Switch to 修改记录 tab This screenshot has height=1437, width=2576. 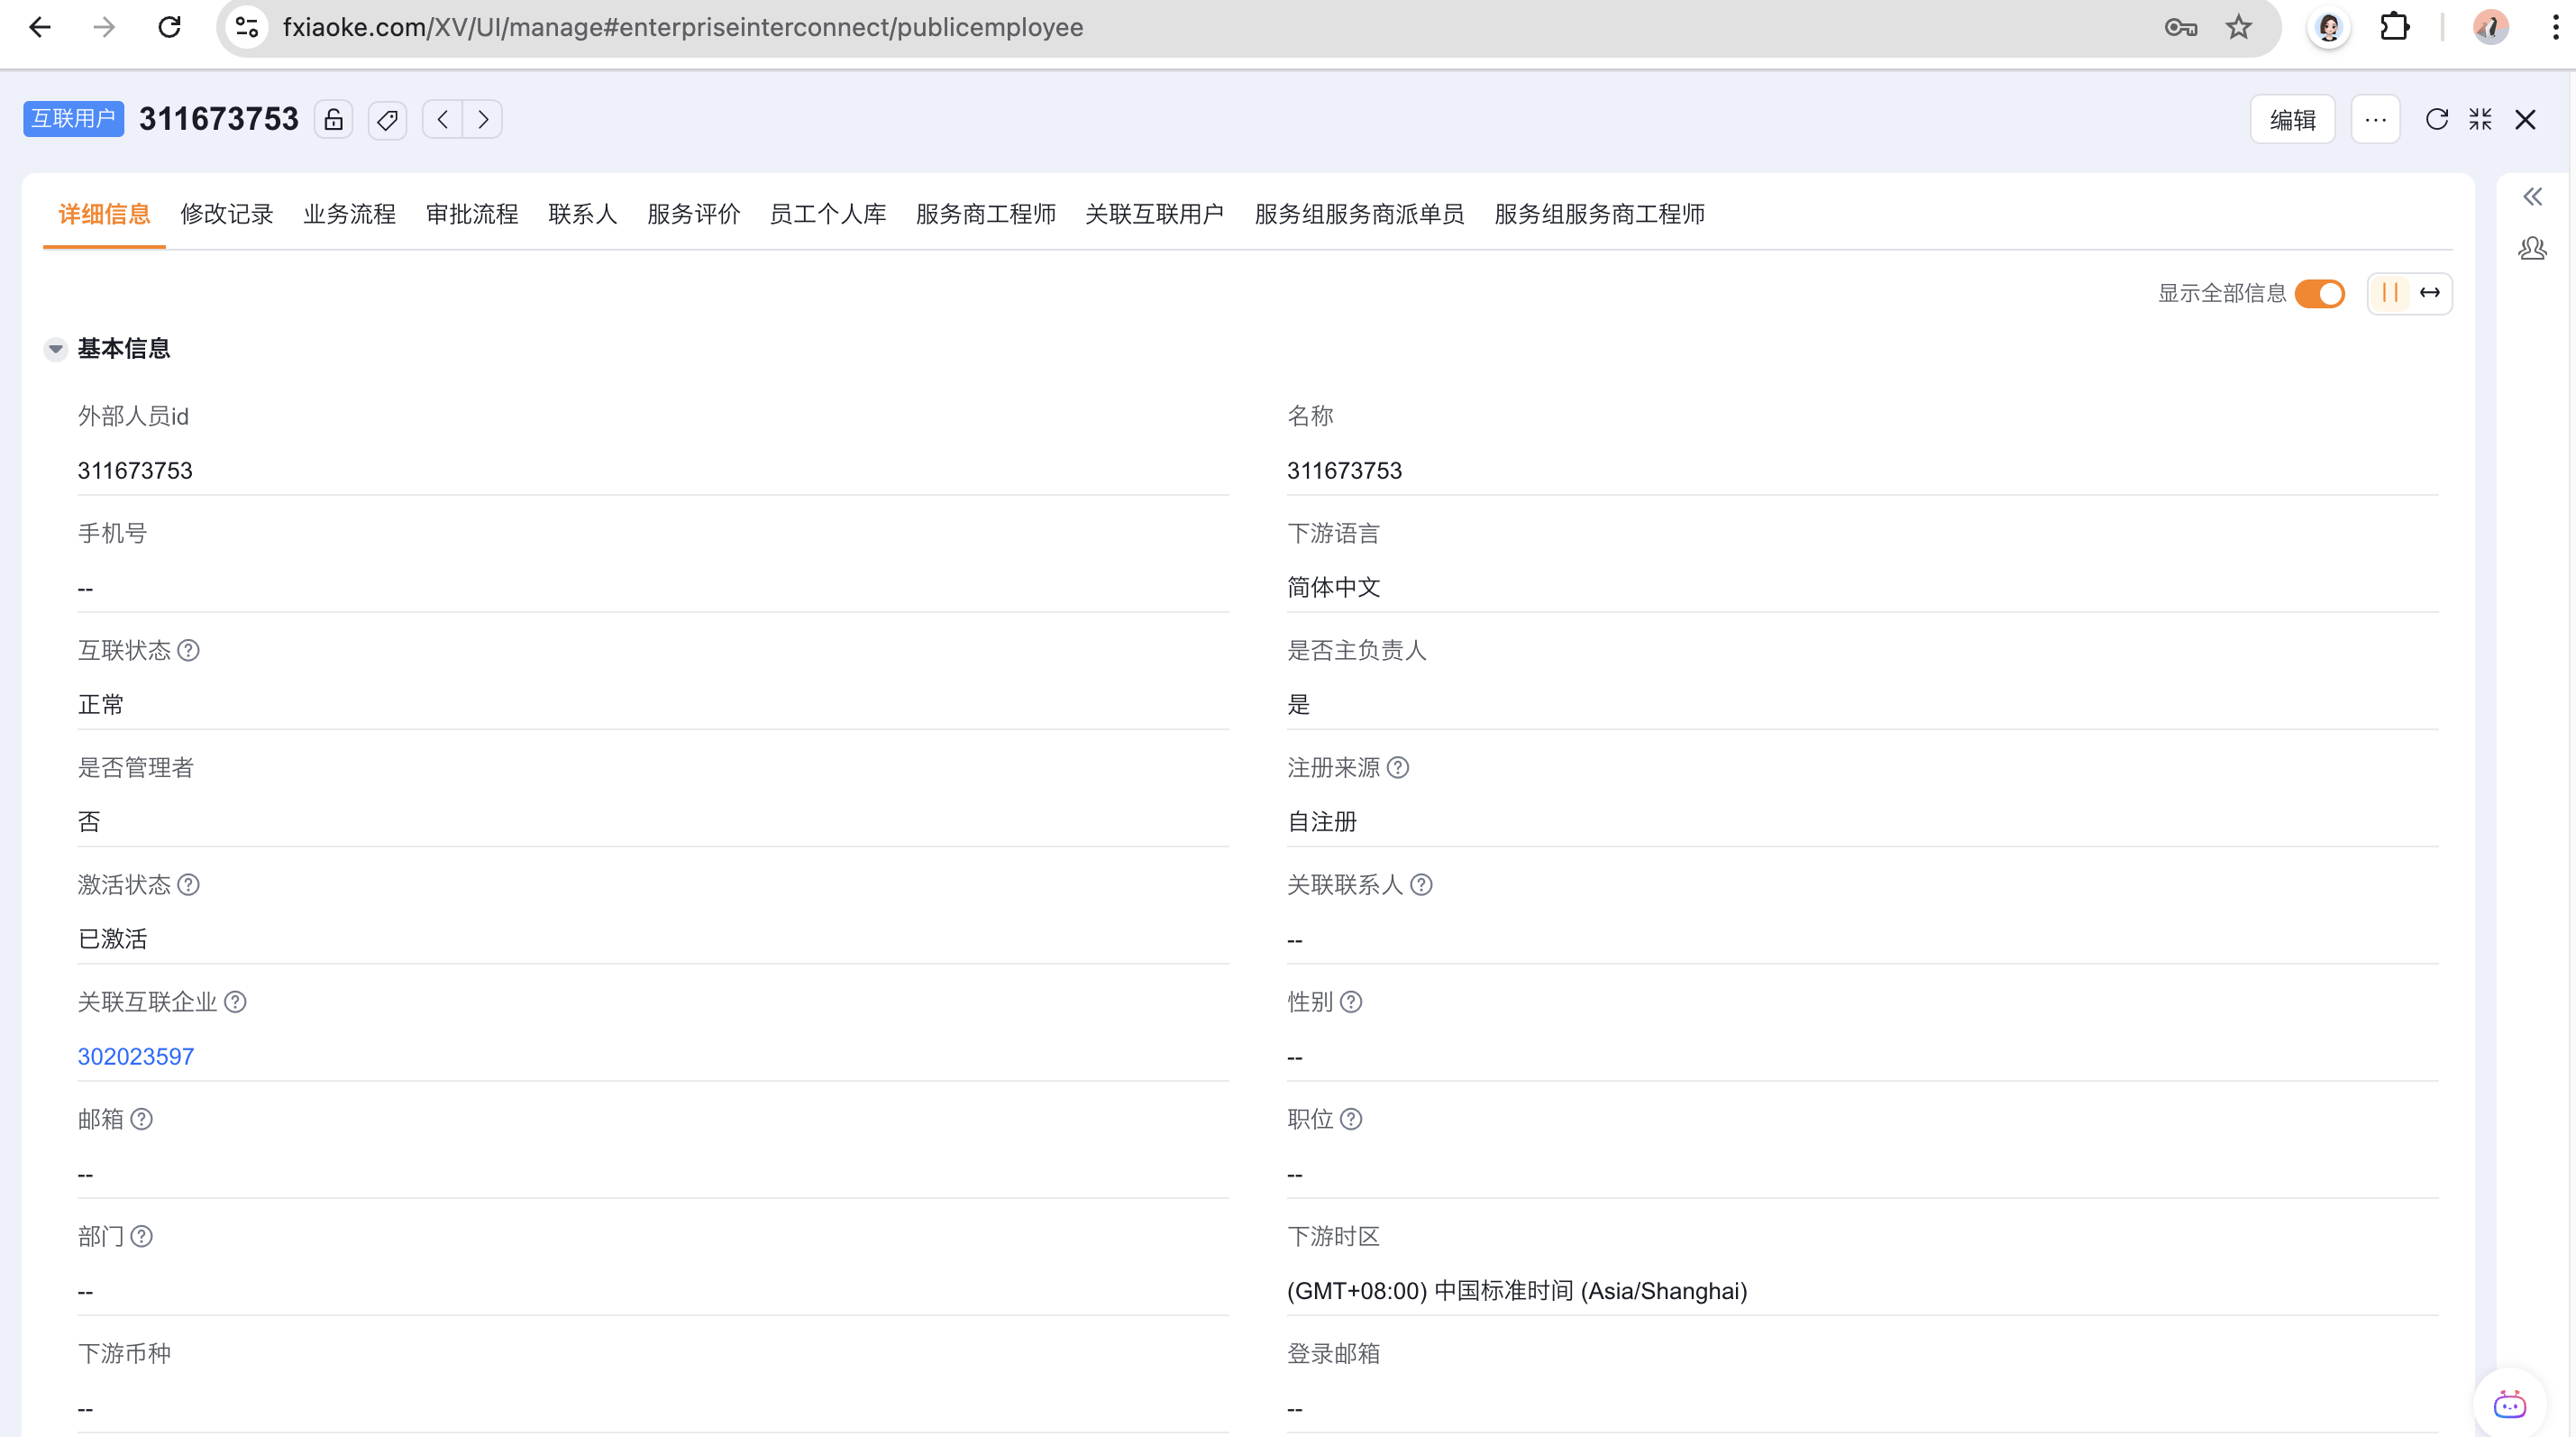[226, 214]
